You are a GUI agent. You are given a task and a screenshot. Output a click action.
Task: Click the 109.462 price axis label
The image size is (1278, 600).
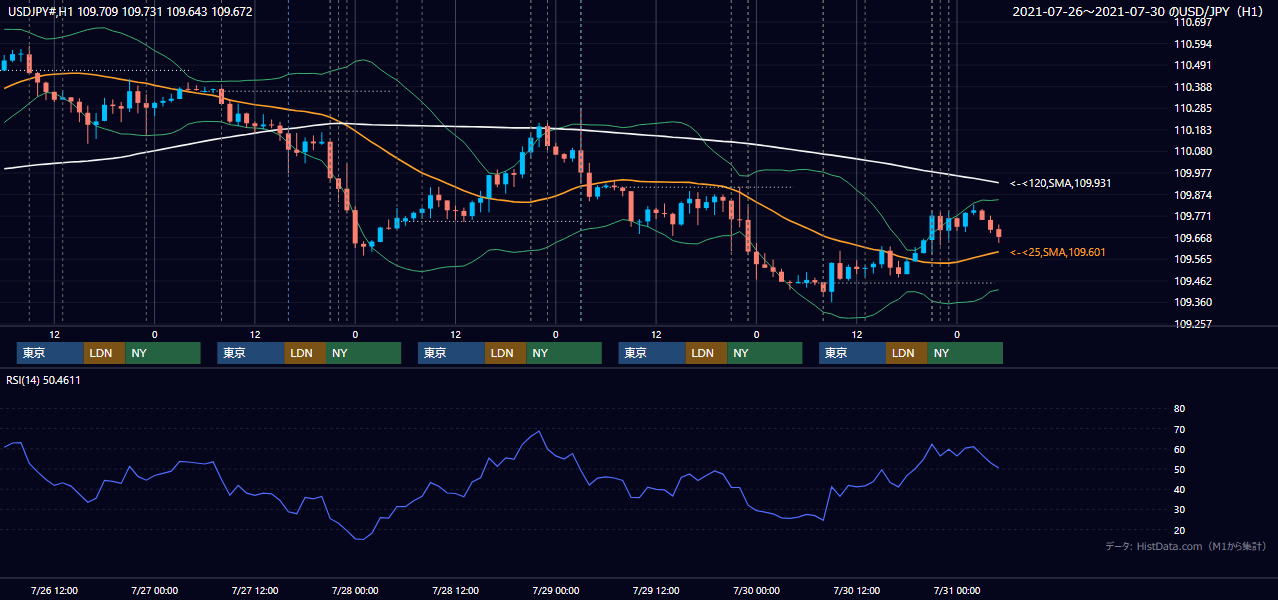click(x=1192, y=281)
